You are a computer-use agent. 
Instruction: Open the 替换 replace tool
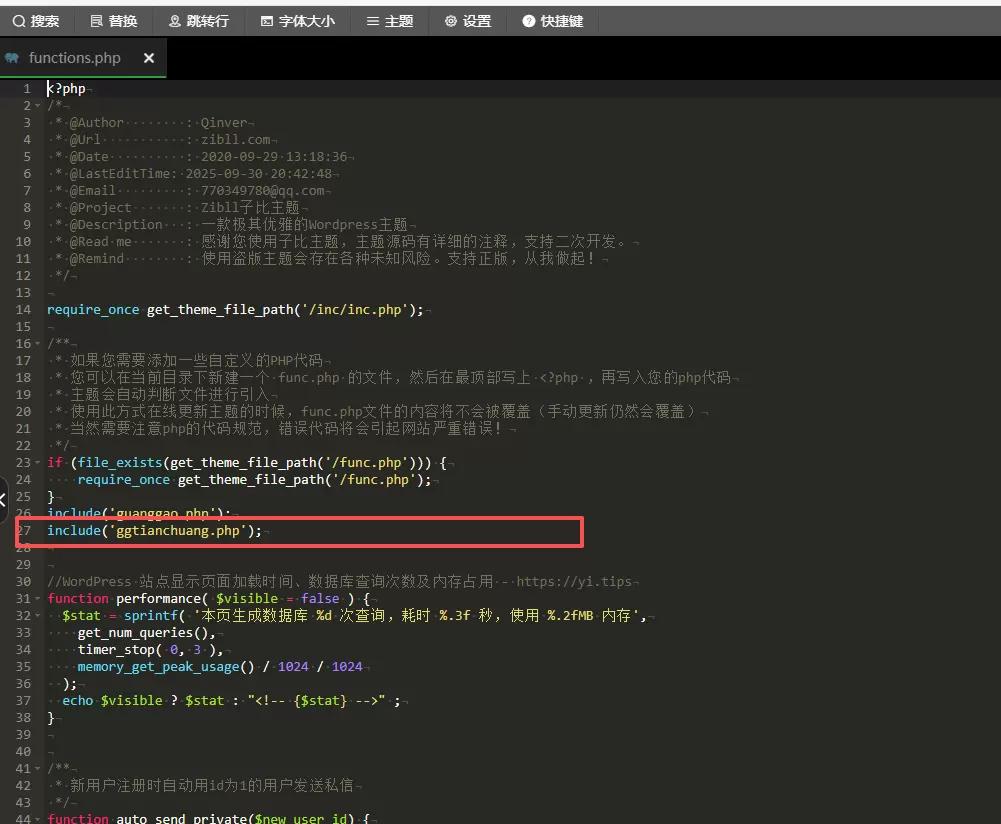click(x=114, y=21)
